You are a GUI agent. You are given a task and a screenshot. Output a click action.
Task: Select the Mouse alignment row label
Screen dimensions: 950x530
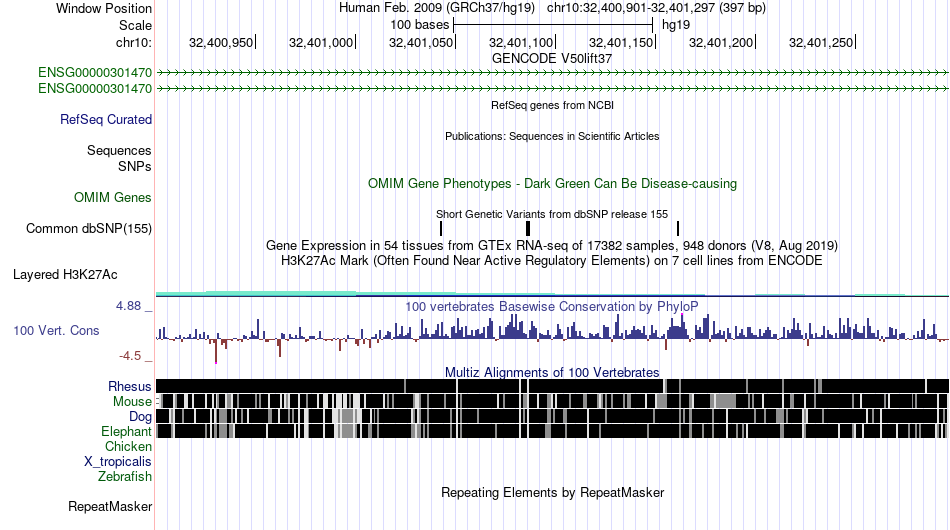click(132, 402)
